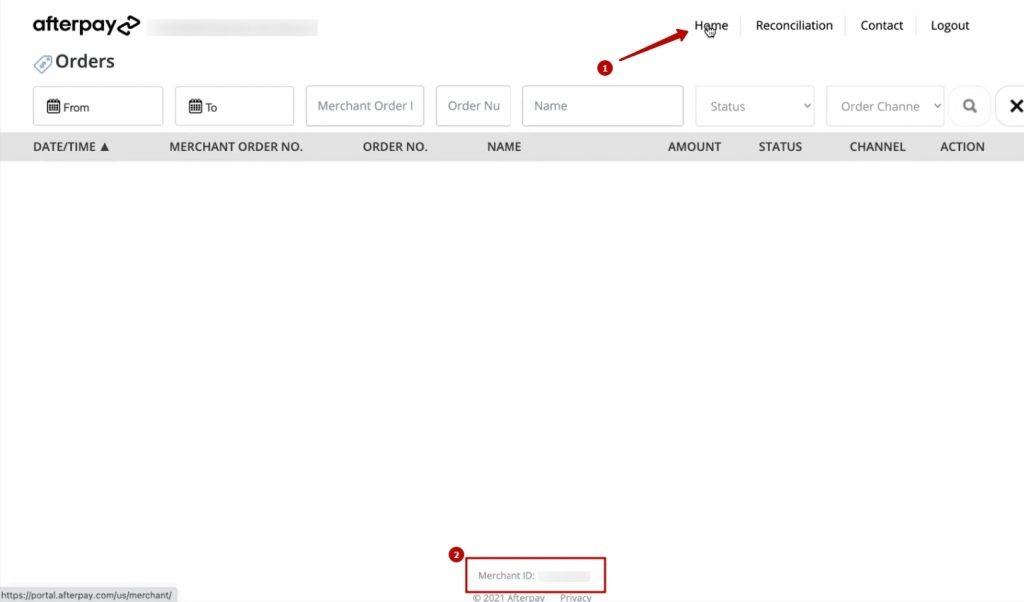The height and width of the screenshot is (602, 1024).
Task: Click the Logout link
Action: pos(950,26)
